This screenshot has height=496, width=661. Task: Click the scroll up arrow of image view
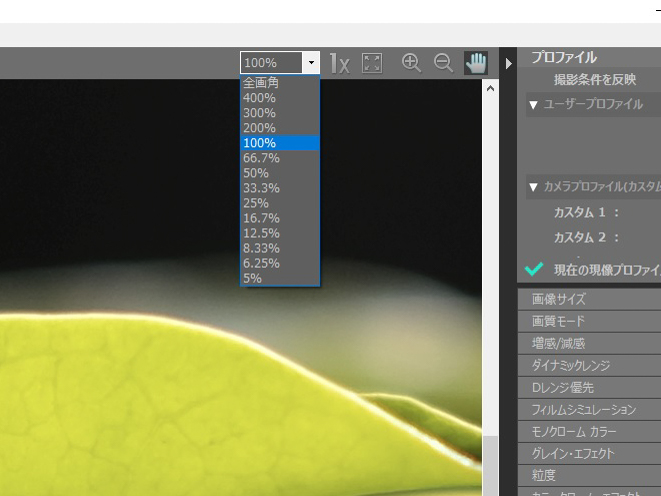(490, 88)
